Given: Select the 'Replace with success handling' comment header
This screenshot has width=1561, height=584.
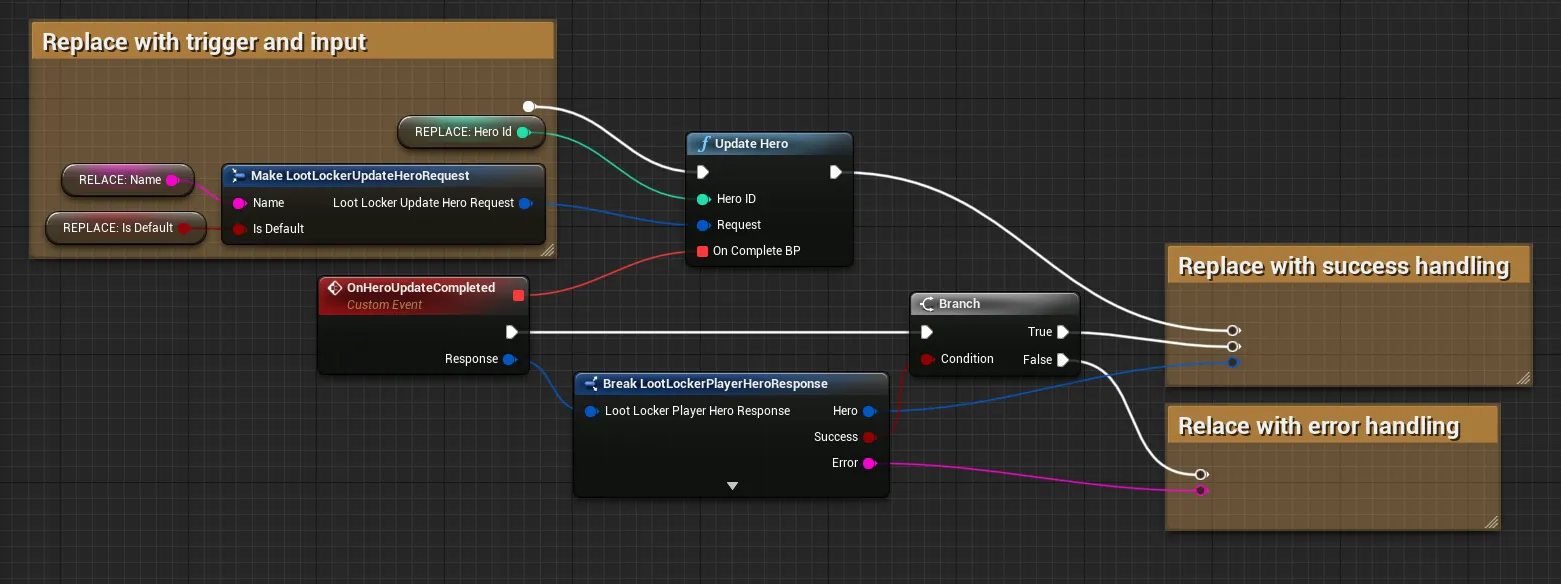Looking at the screenshot, I should tap(1348, 266).
